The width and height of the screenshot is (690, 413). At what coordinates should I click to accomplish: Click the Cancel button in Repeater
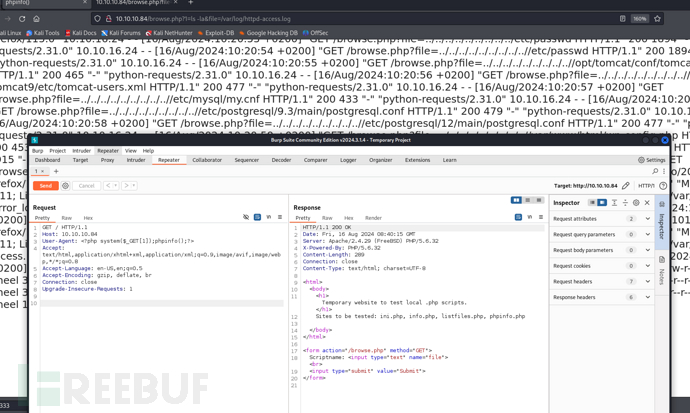[x=86, y=186]
